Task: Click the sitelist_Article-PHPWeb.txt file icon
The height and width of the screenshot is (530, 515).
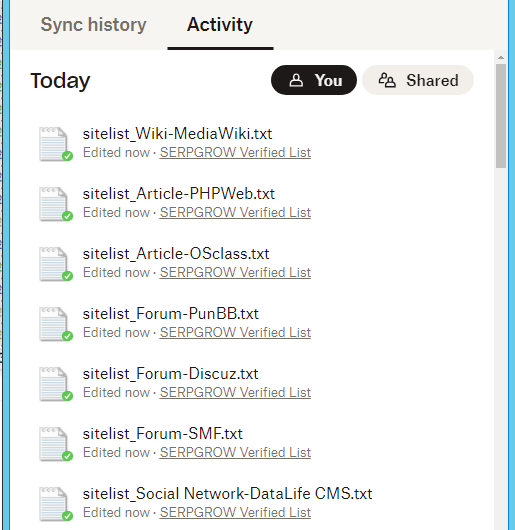Action: tap(53, 204)
